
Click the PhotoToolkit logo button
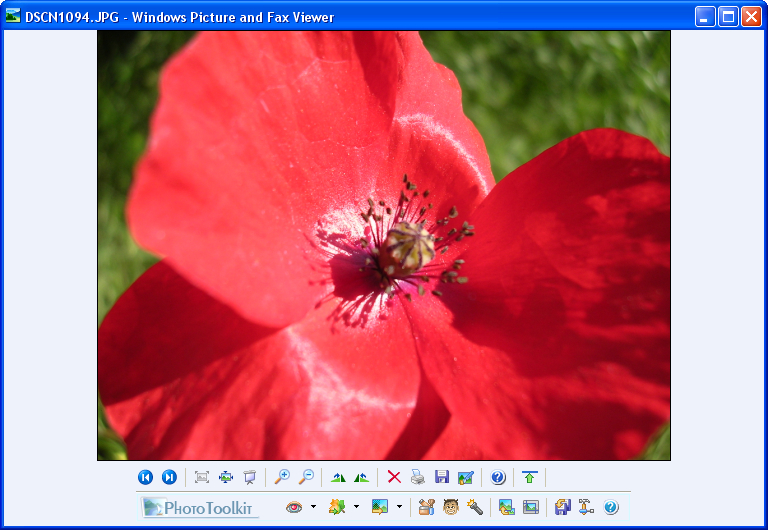(200, 507)
